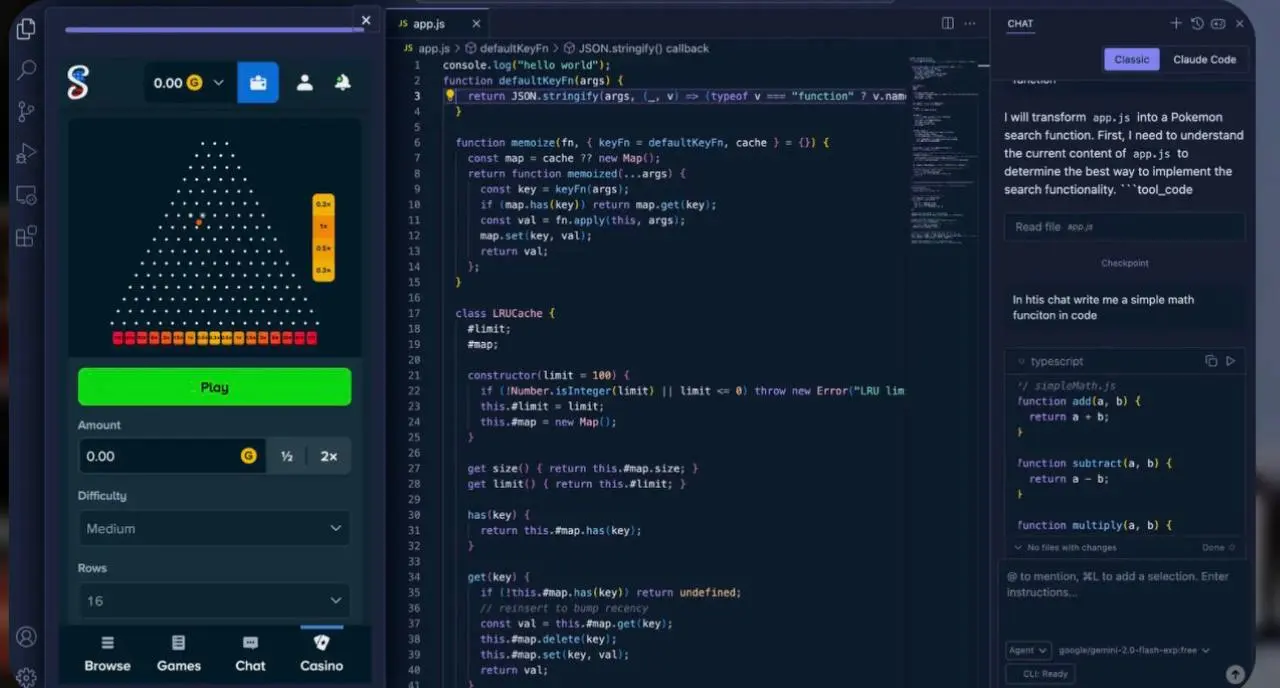Viewport: 1280px width, 688px height.
Task: Open Run and Debug icon
Action: click(x=26, y=153)
